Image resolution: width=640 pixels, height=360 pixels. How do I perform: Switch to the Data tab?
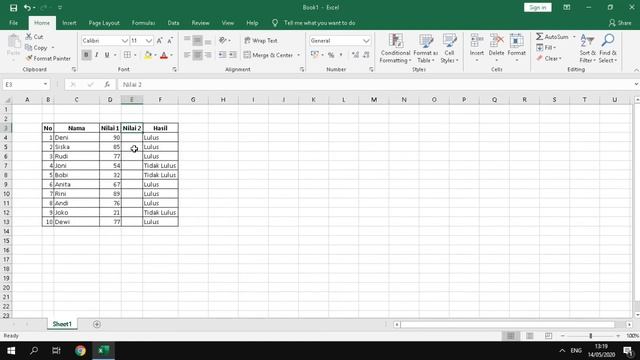point(173,23)
